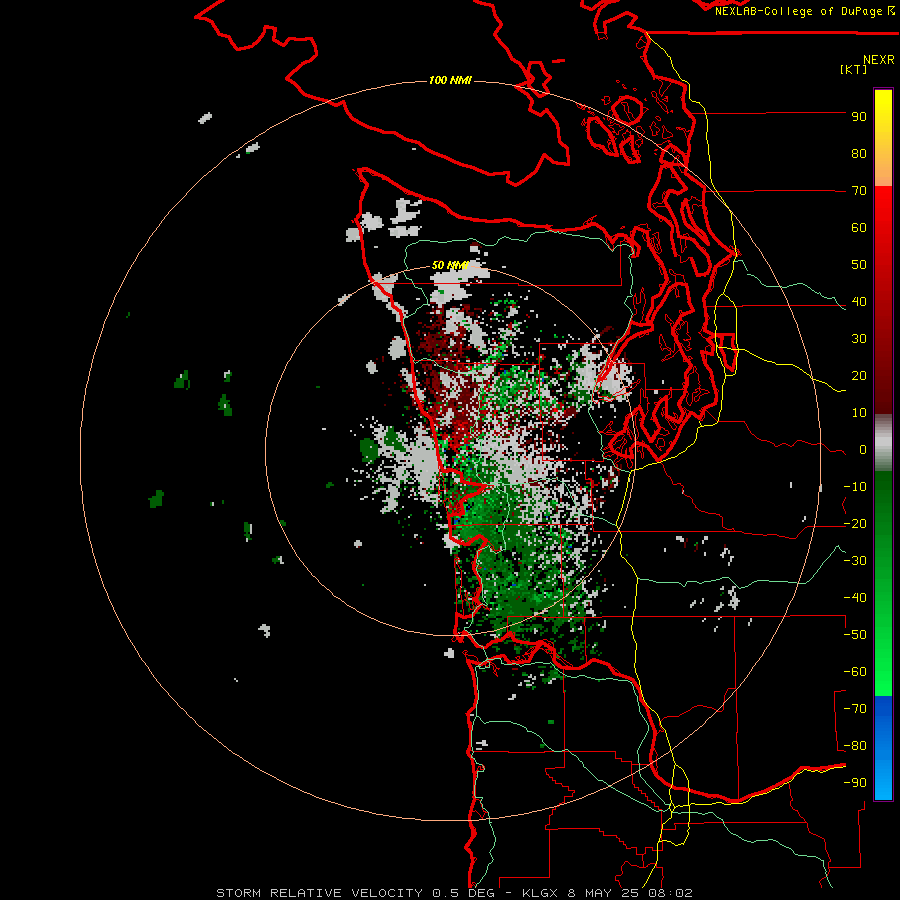Click the 0 value on velocity scale
The height and width of the screenshot is (900, 900).
pyautogui.click(x=863, y=450)
